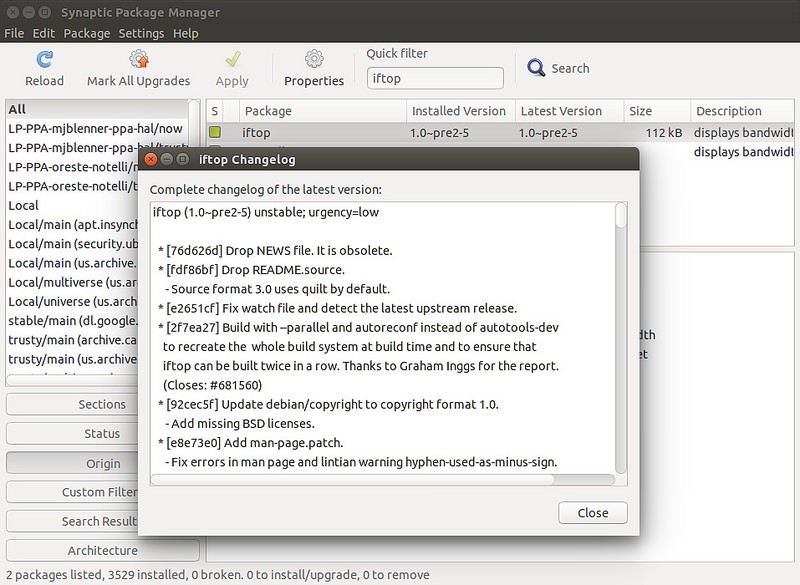Select 'LP-PPA-mjblenner-ppa-hal/now' origin entry

click(x=97, y=129)
